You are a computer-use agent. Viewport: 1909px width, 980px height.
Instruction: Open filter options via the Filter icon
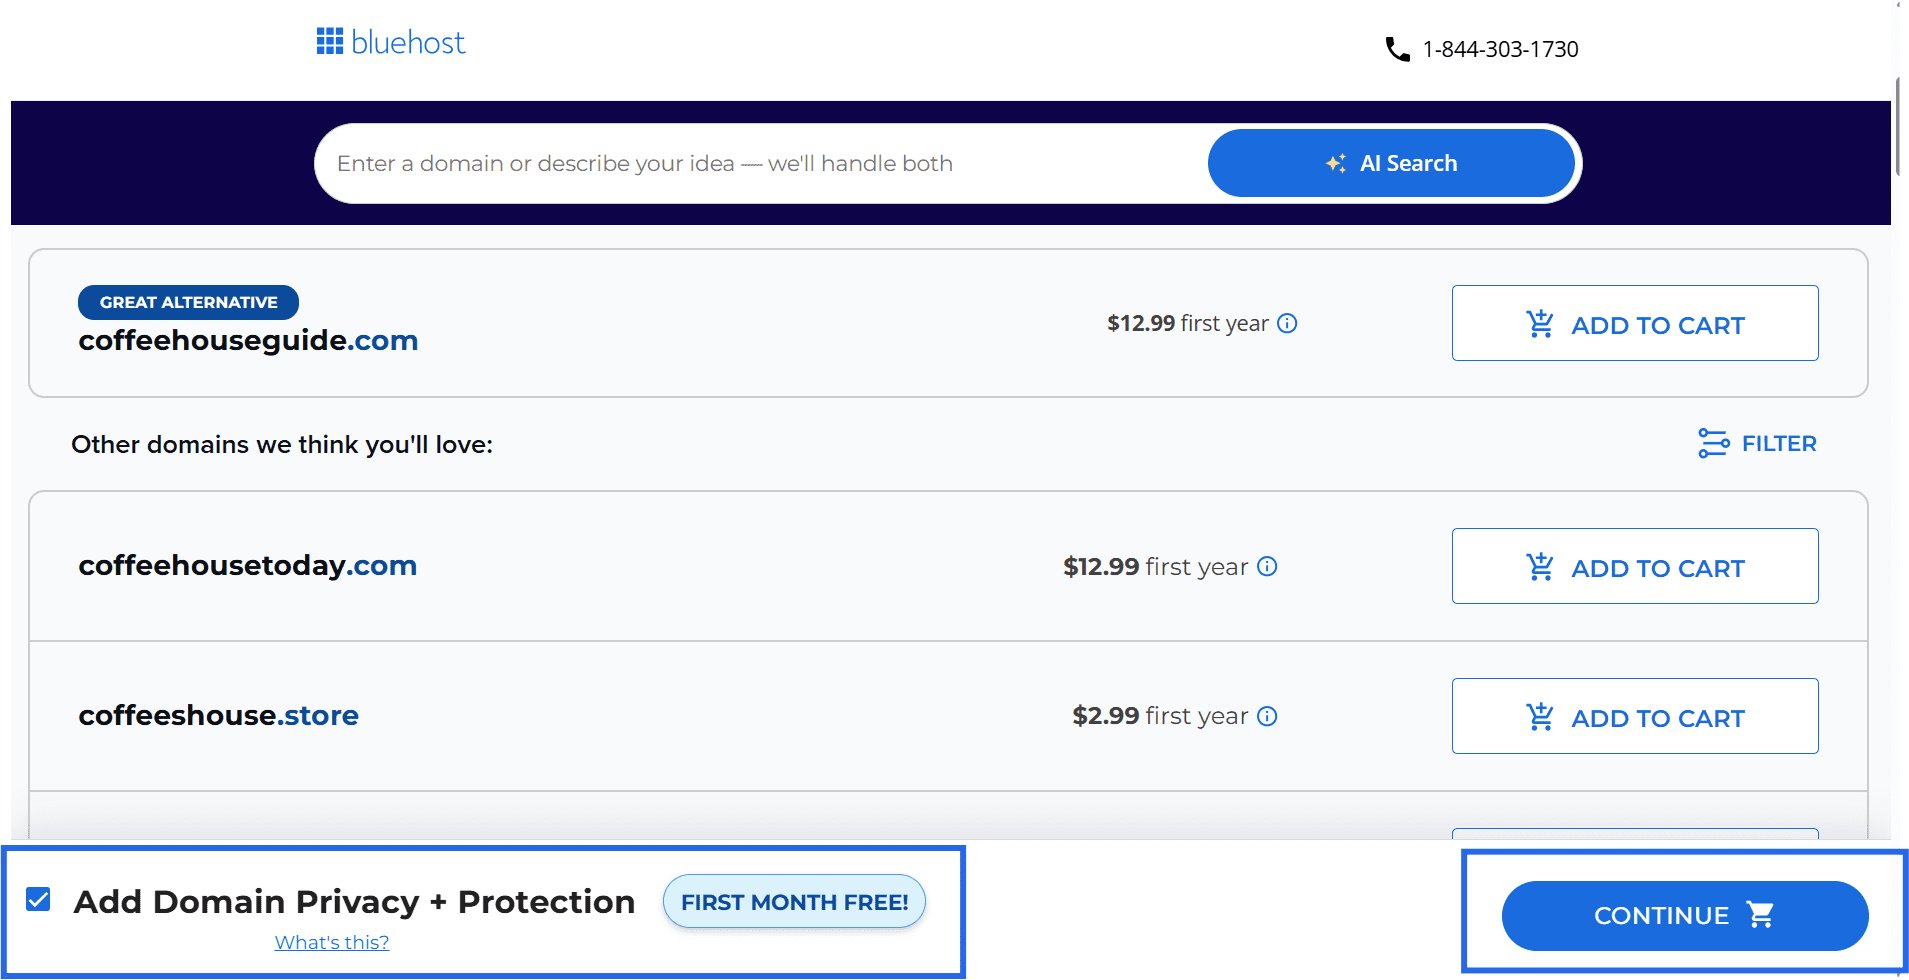pos(1712,443)
